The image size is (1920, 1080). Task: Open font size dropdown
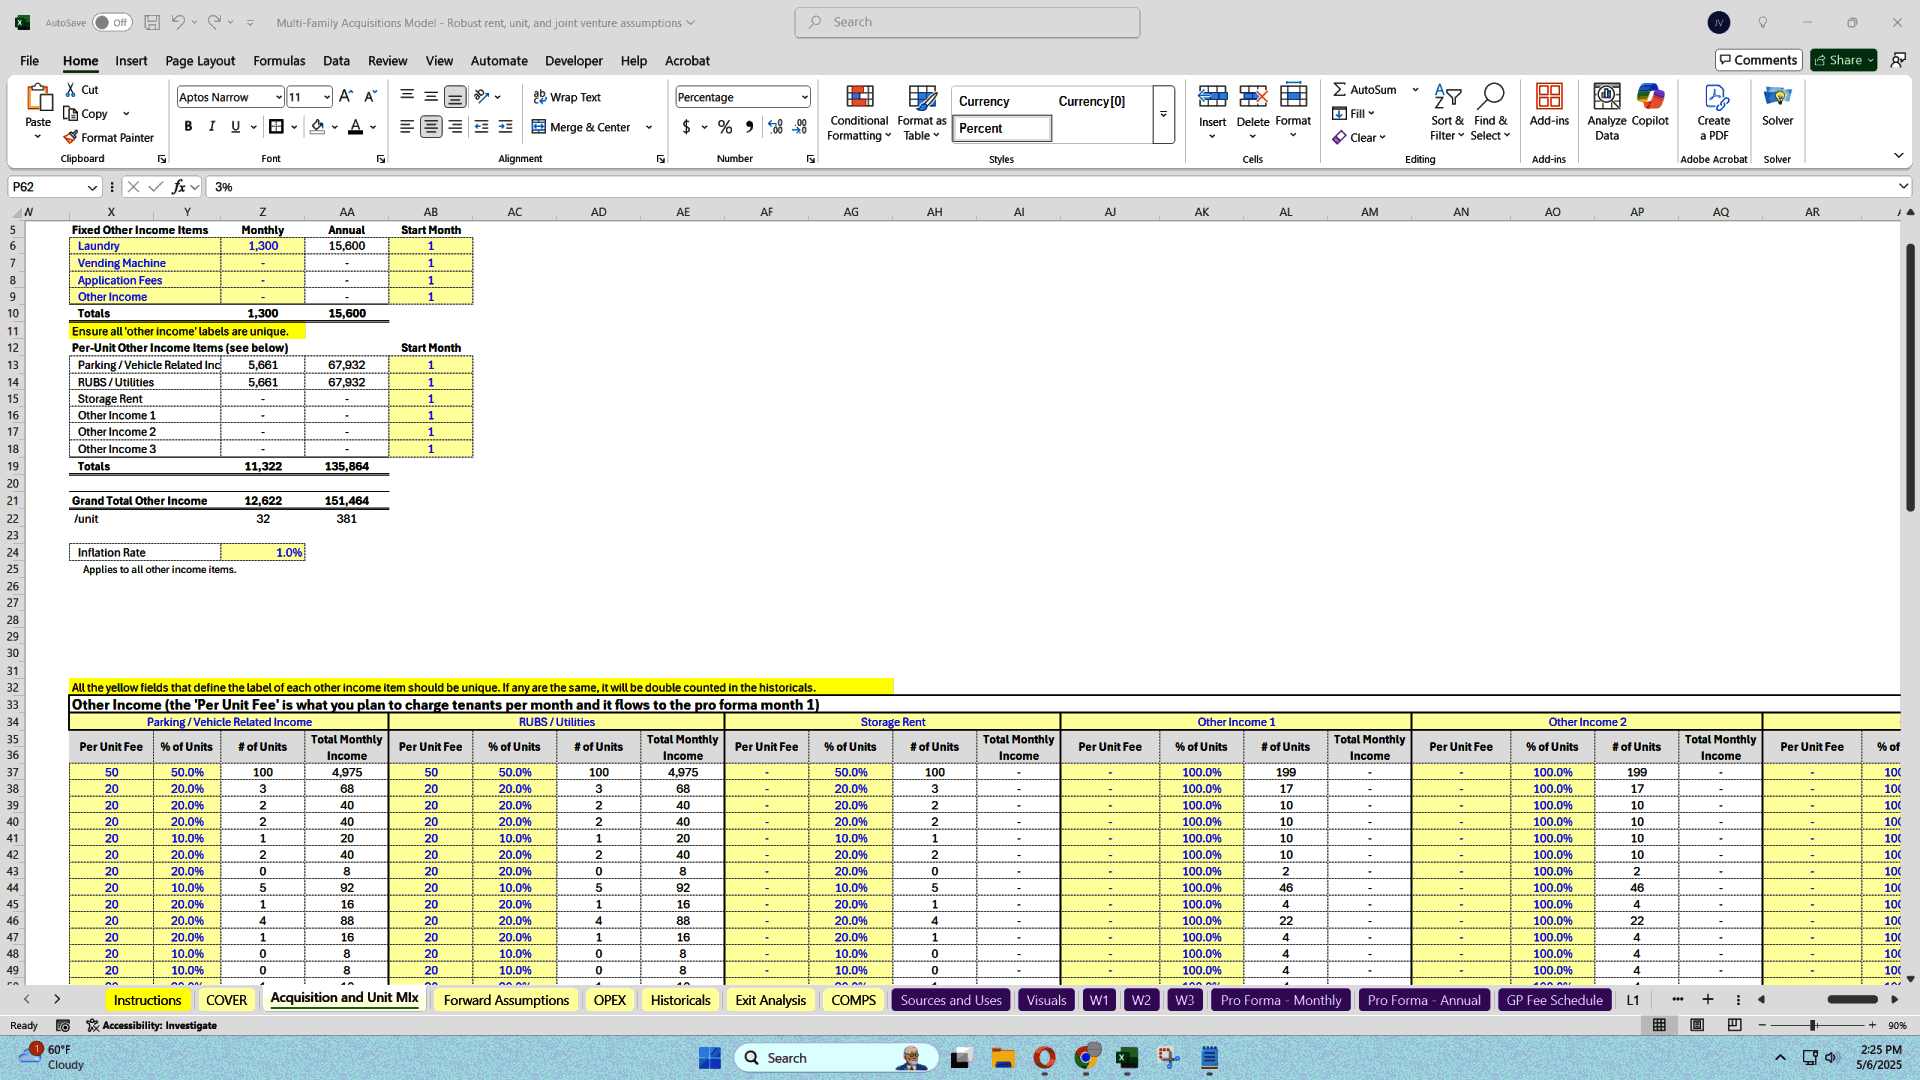tap(327, 97)
